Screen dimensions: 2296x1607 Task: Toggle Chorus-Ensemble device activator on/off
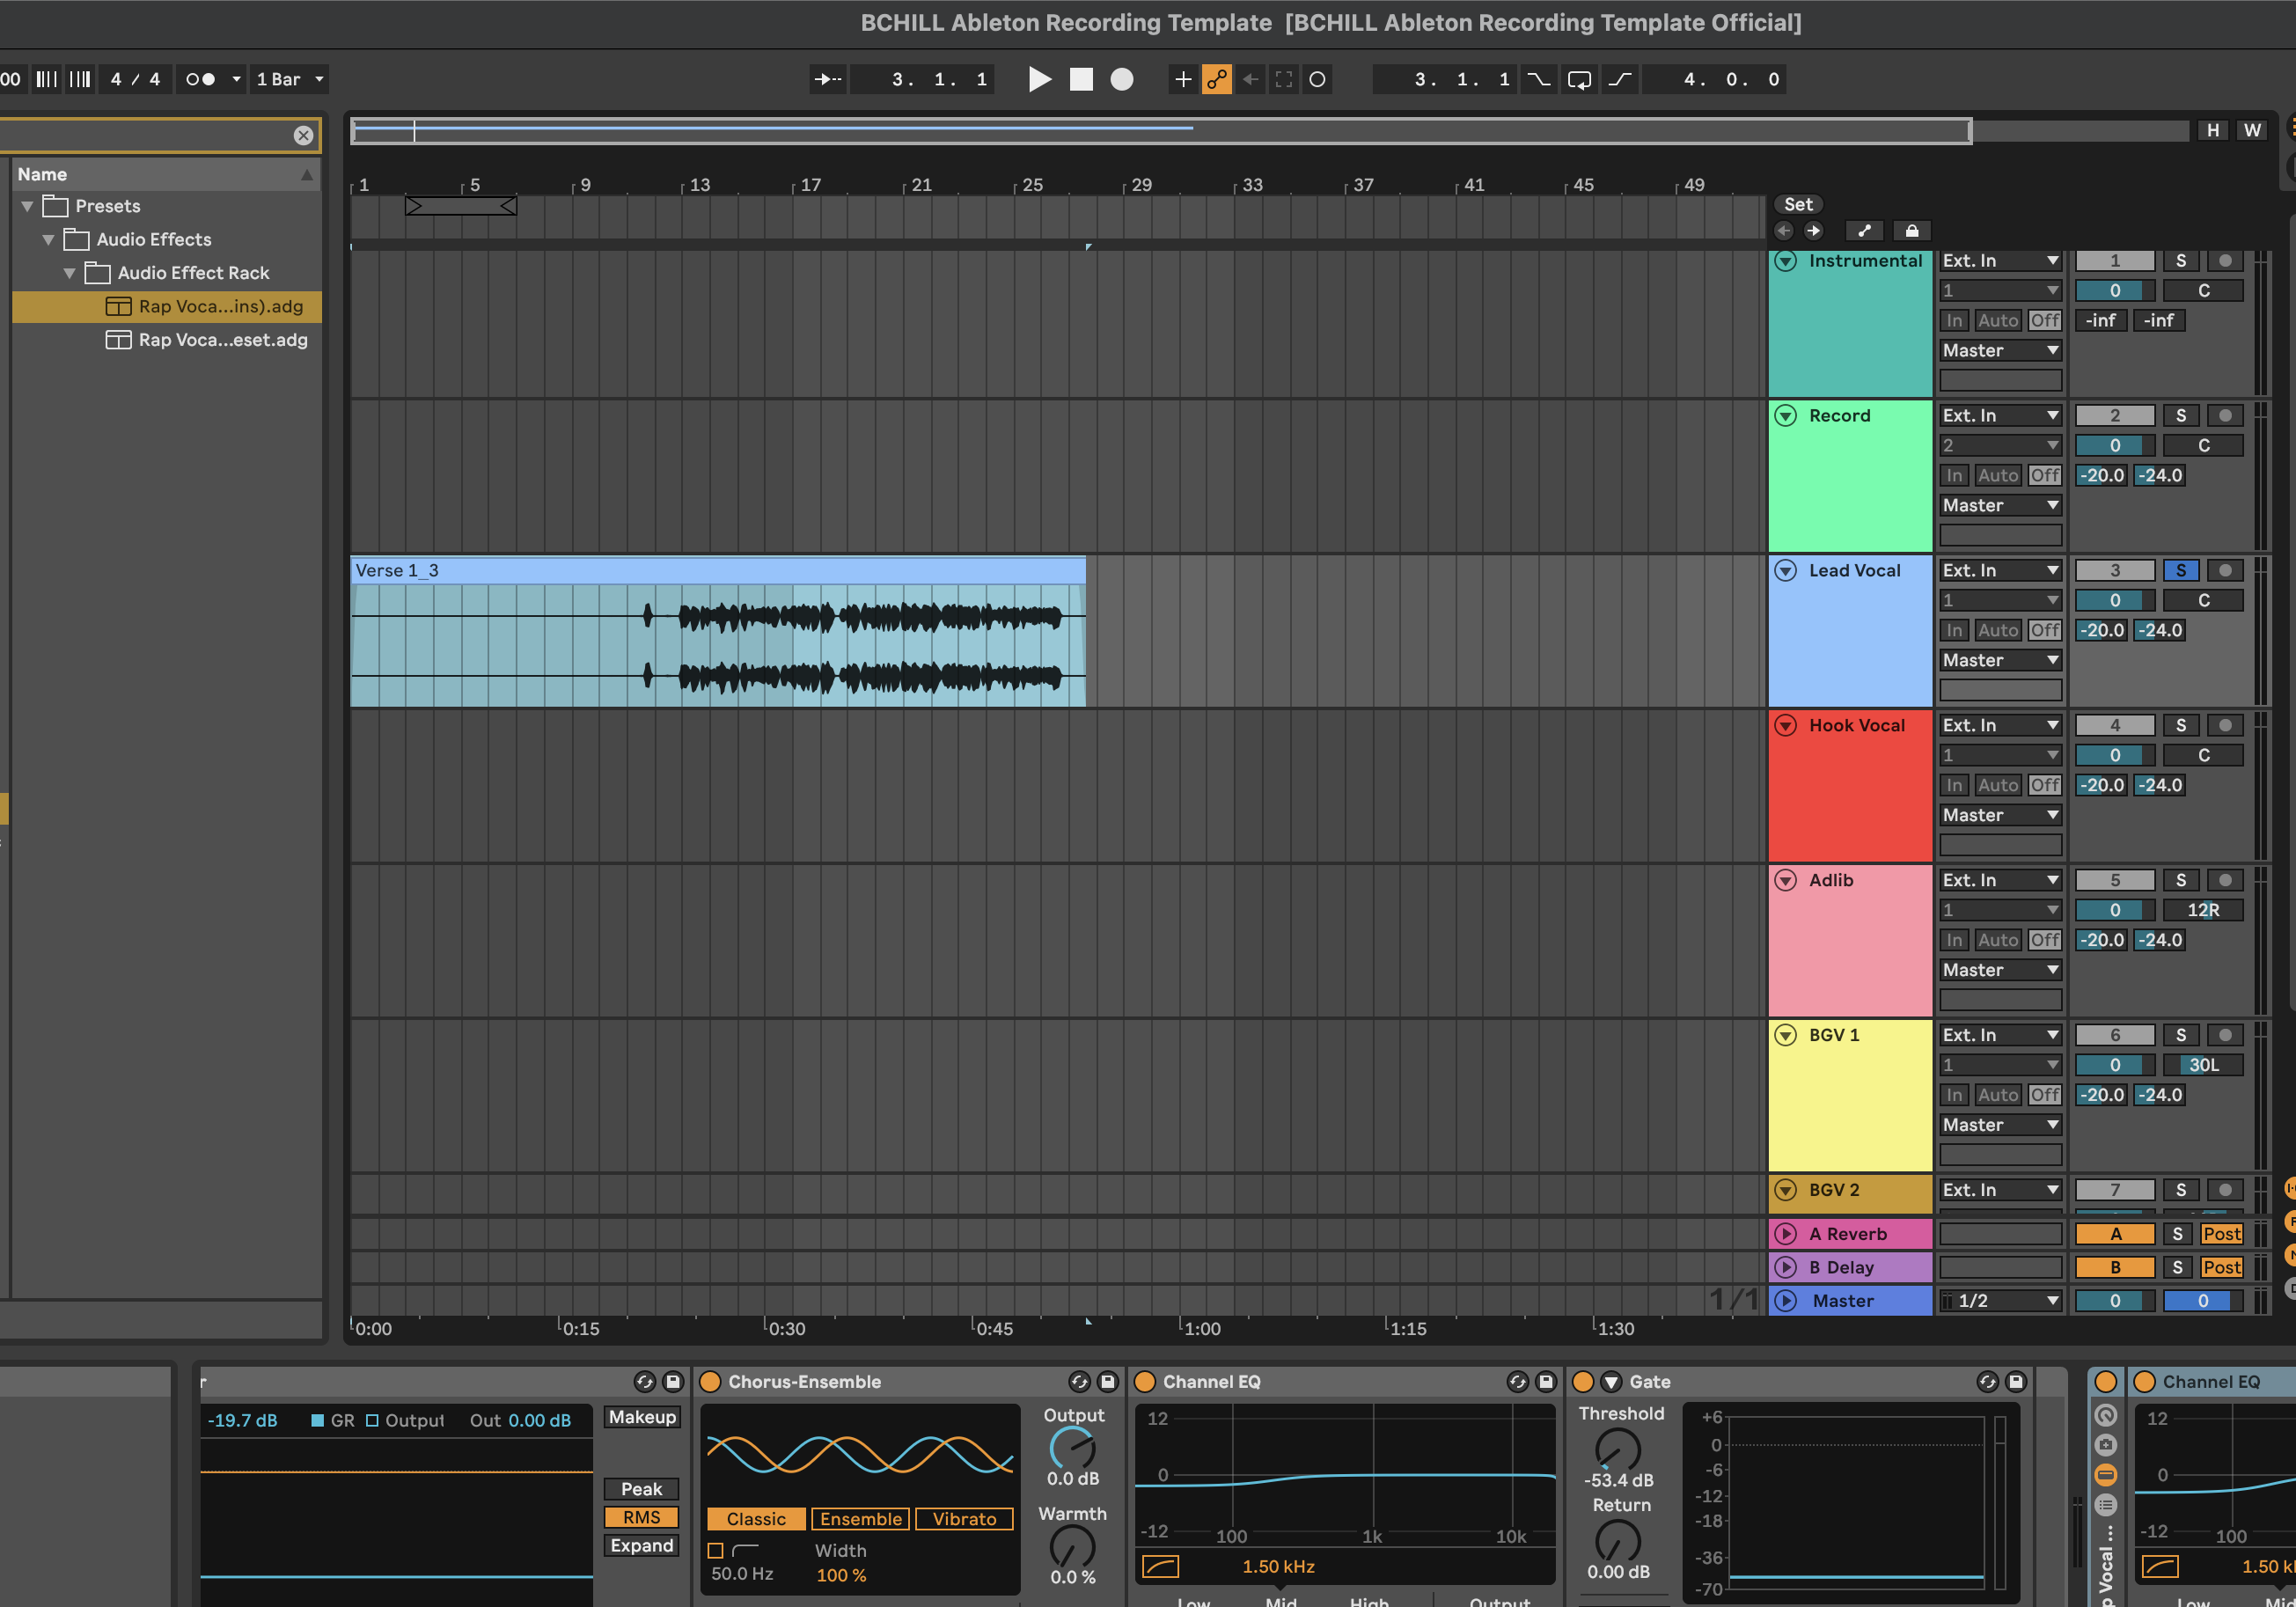click(710, 1381)
